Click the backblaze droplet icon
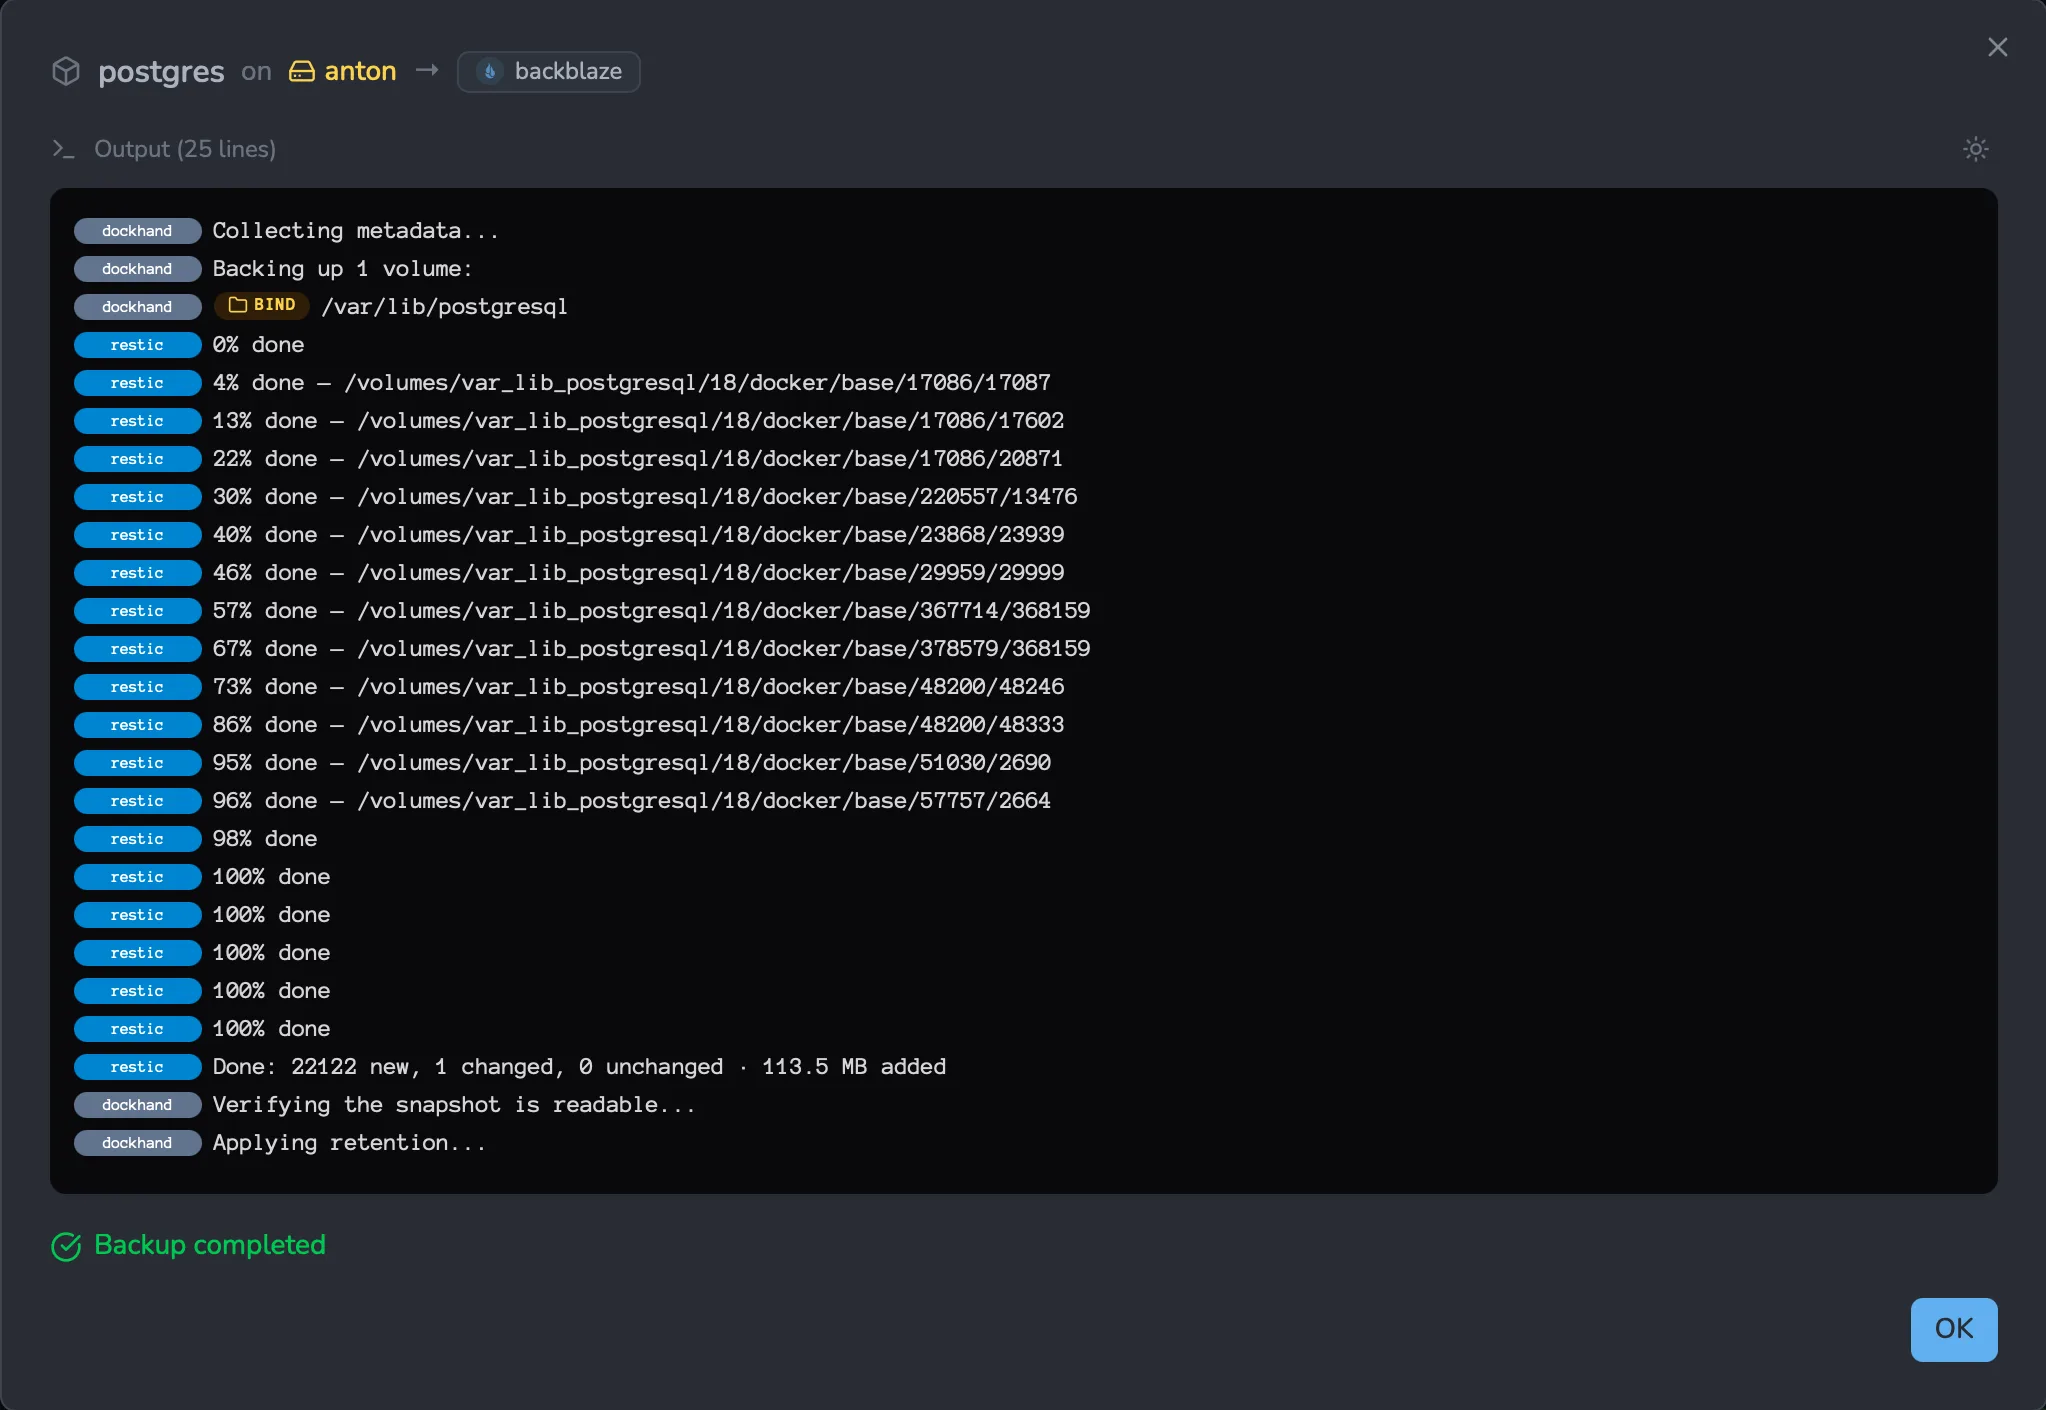 pyautogui.click(x=490, y=72)
